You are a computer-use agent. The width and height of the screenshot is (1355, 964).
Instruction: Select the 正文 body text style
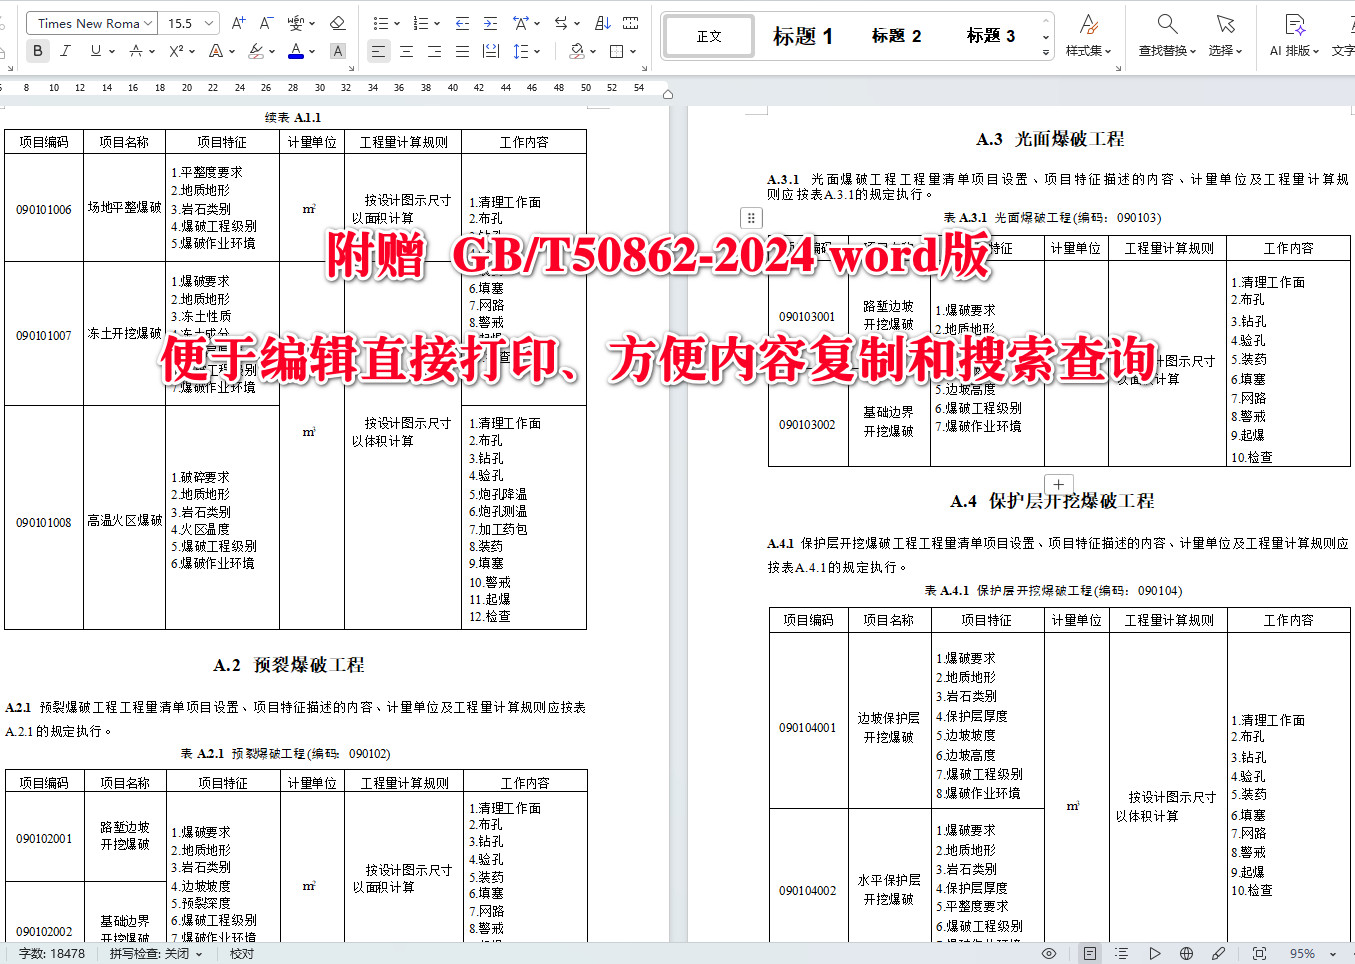707,35
